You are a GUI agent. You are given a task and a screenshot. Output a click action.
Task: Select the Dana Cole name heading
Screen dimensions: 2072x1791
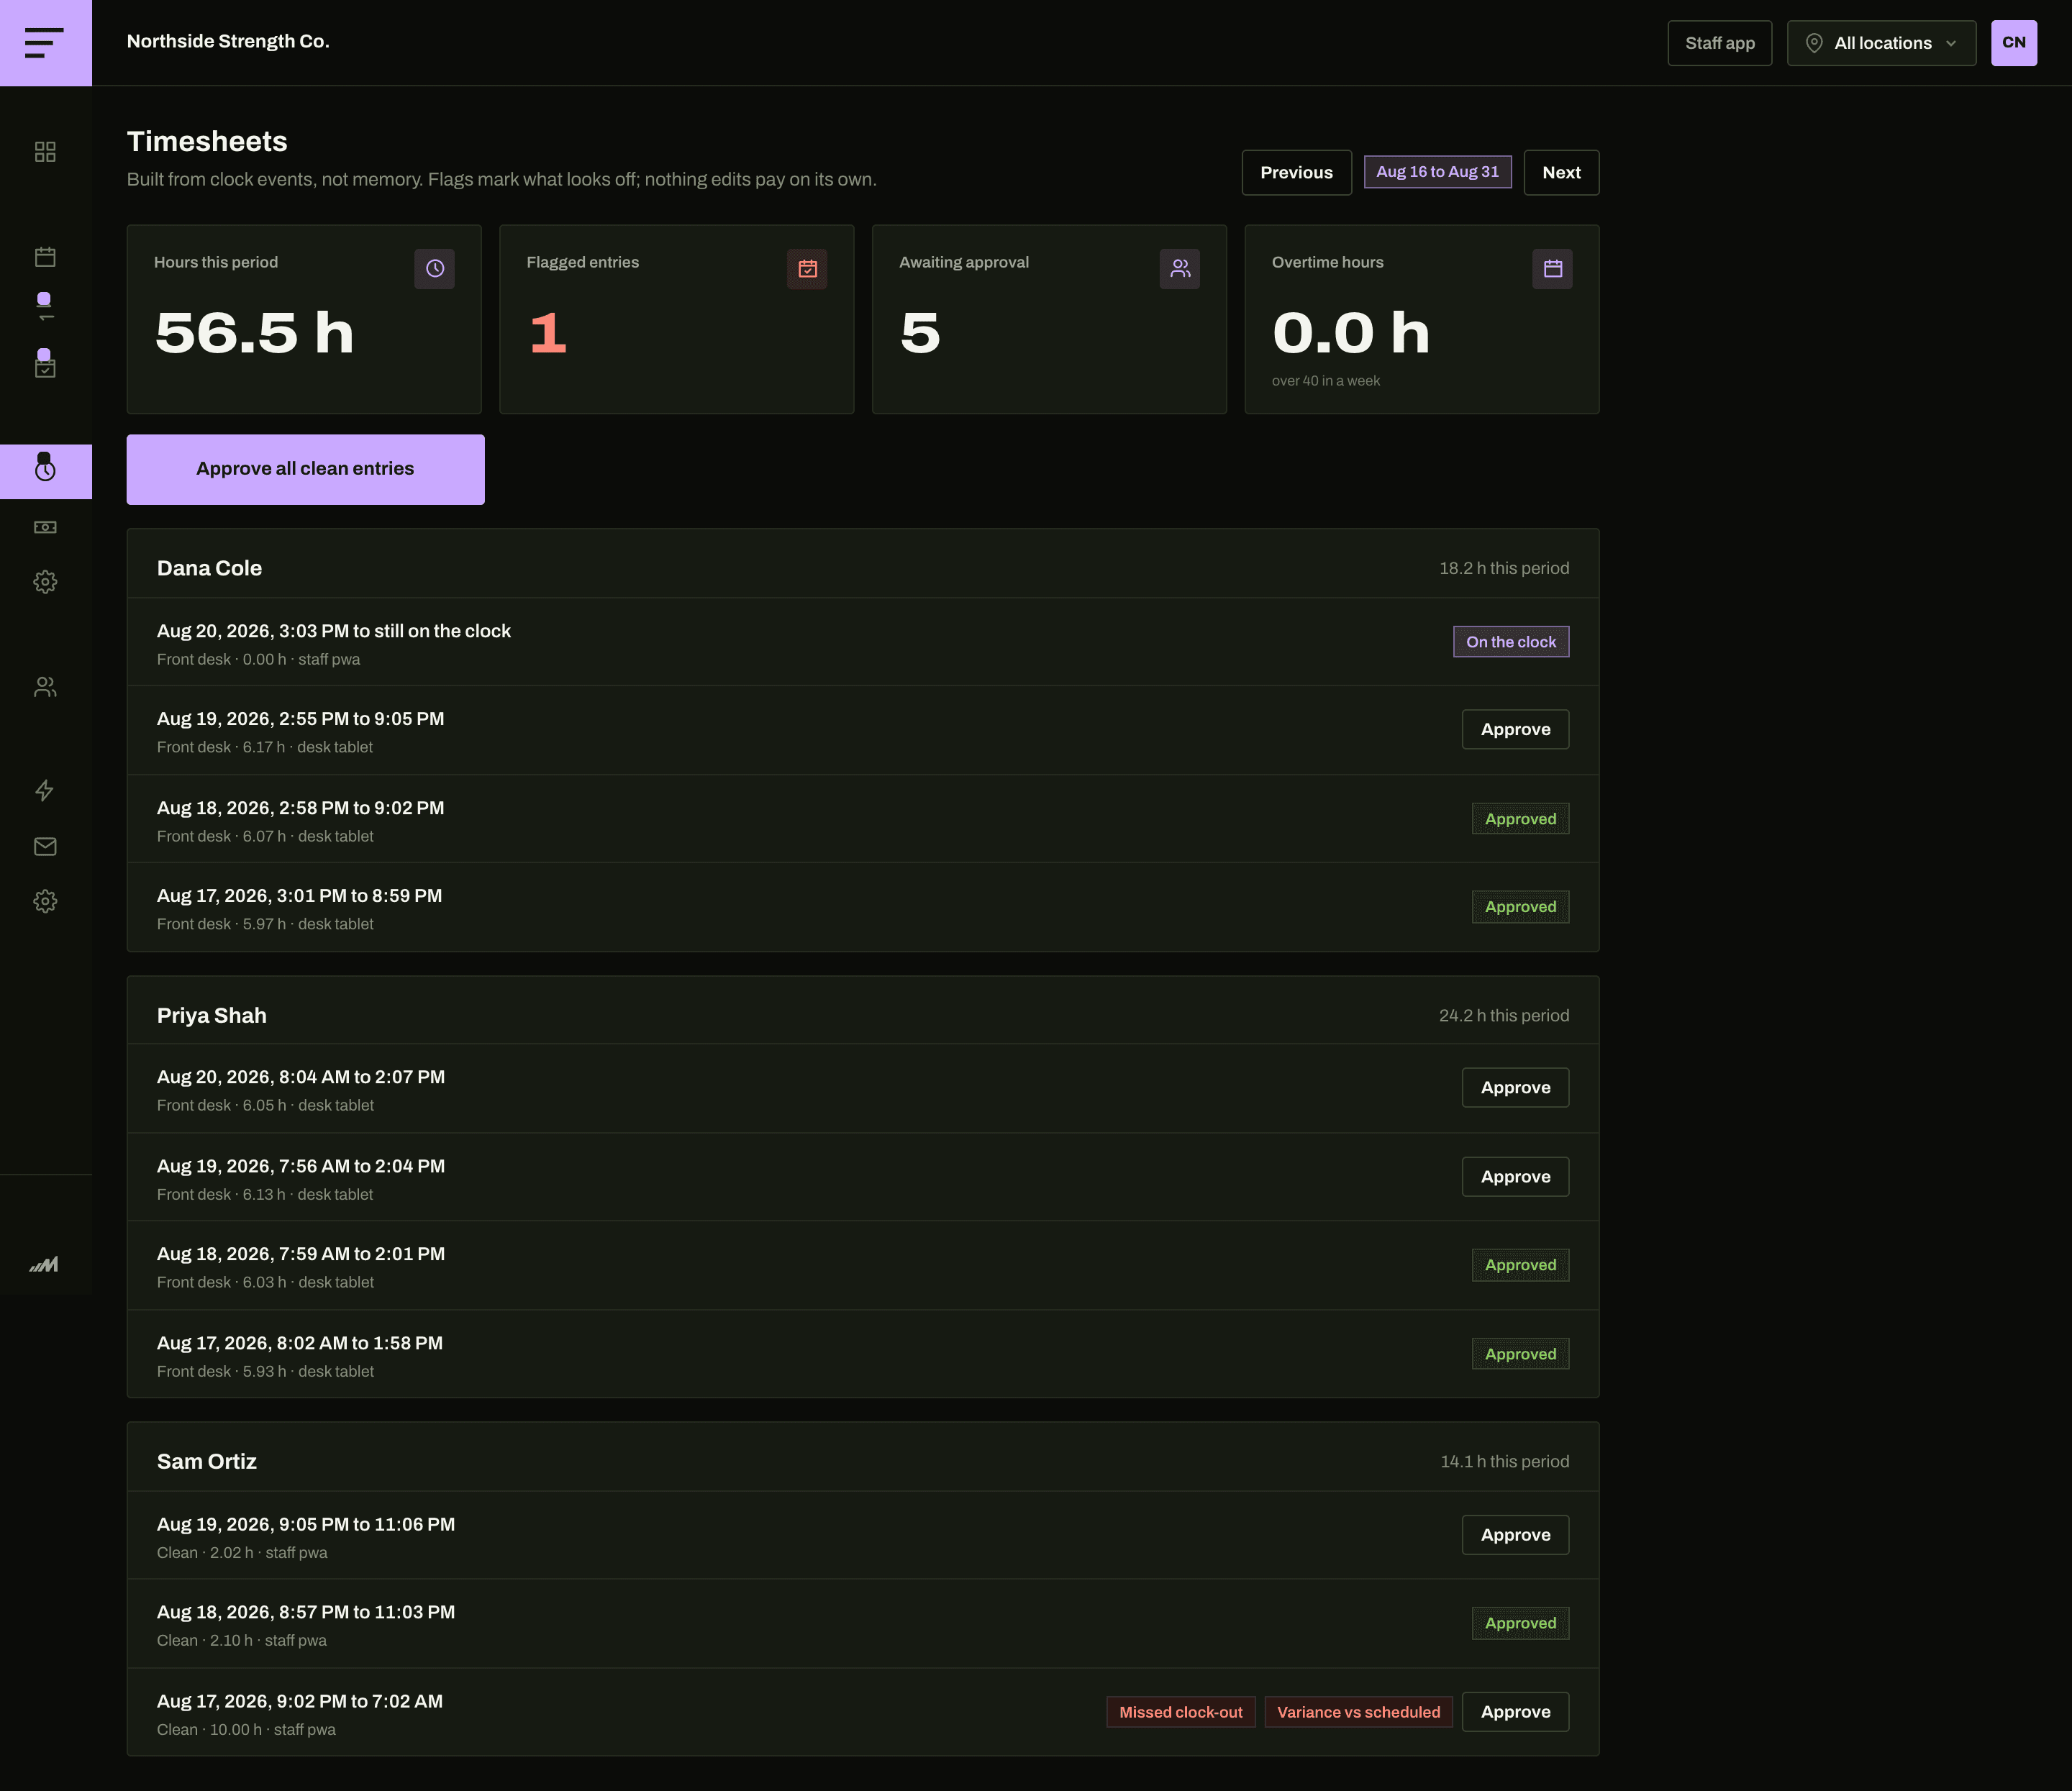[209, 568]
